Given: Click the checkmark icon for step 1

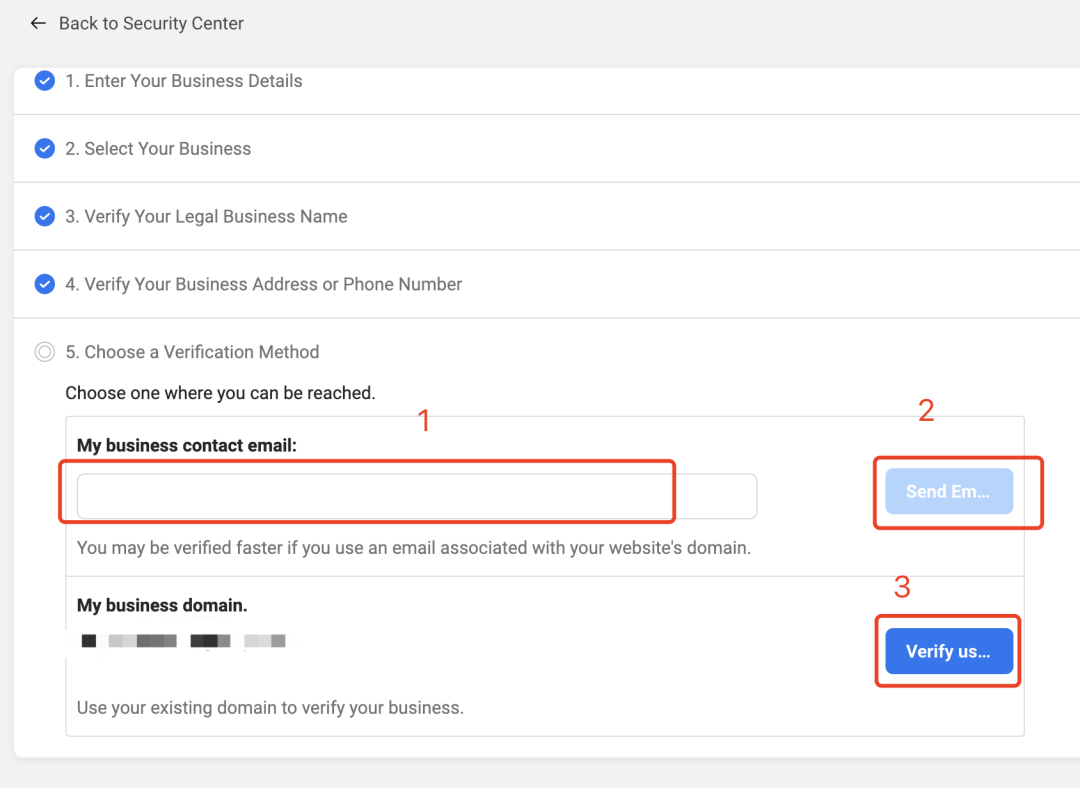Looking at the screenshot, I should coord(44,81).
